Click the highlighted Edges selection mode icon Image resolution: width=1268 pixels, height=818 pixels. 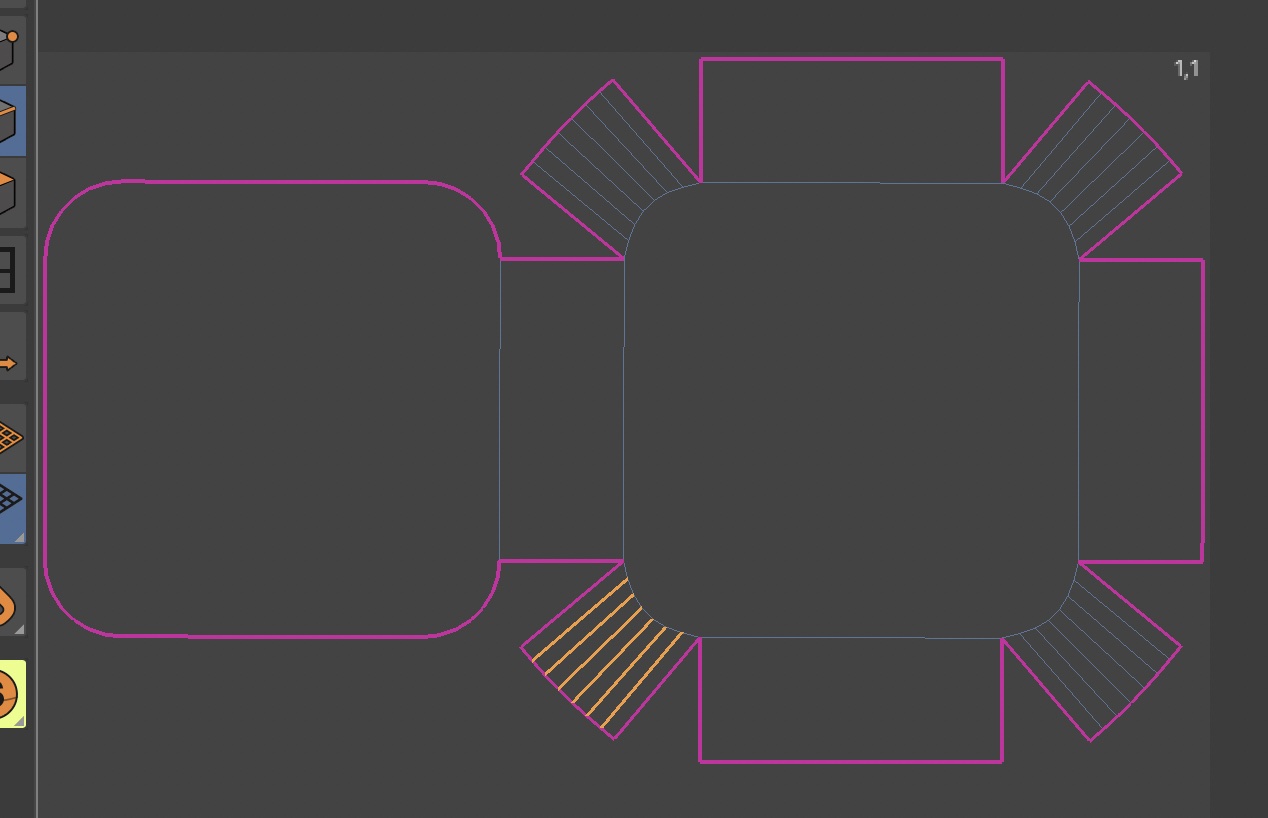pyautogui.click(x=10, y=120)
